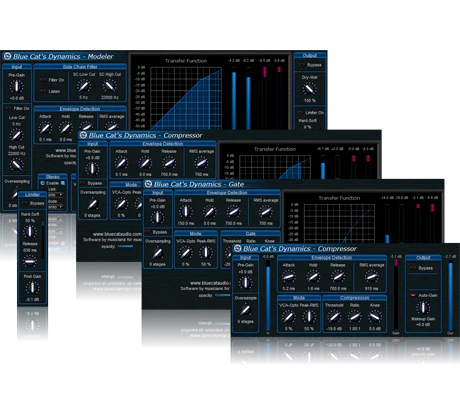Toggle Filter On in Modeler's Side Chain Filter
This screenshot has height=416, width=460.
pos(43,80)
